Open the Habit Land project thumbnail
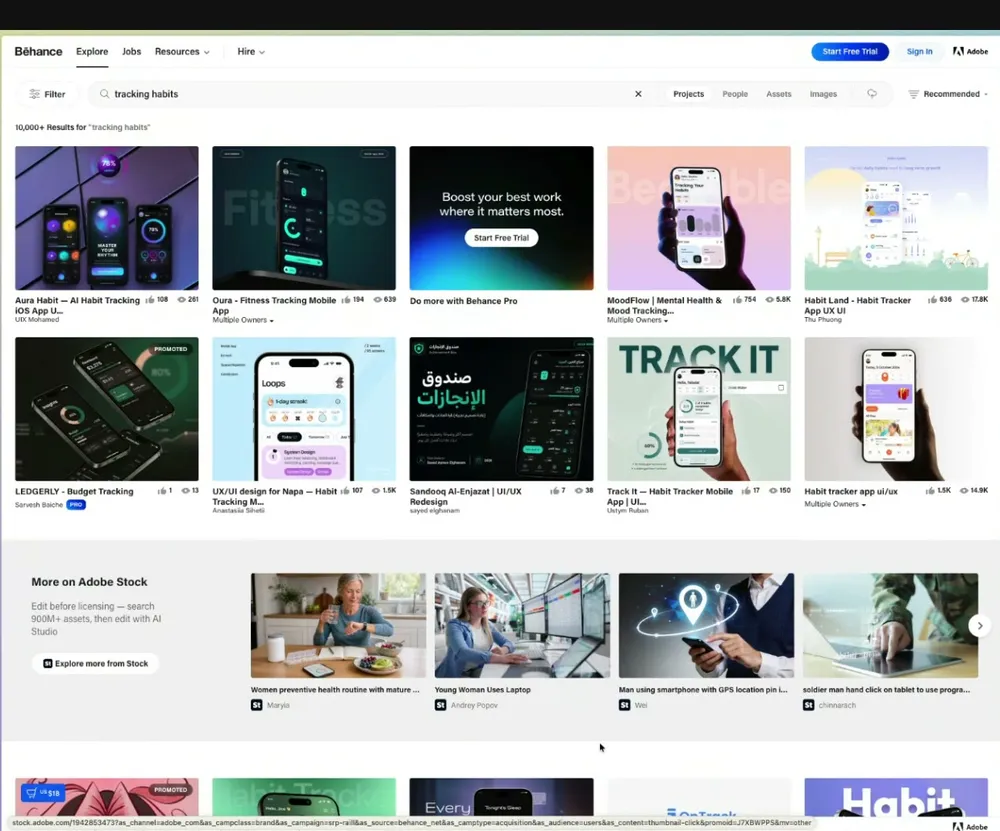 point(896,218)
